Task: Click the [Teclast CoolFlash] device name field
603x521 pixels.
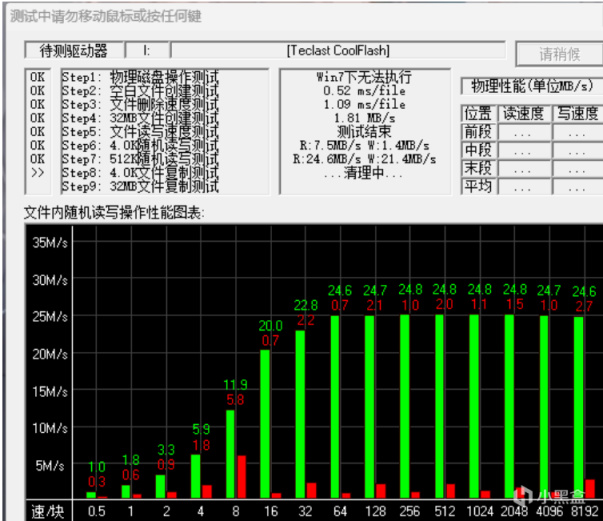Action: coord(338,50)
